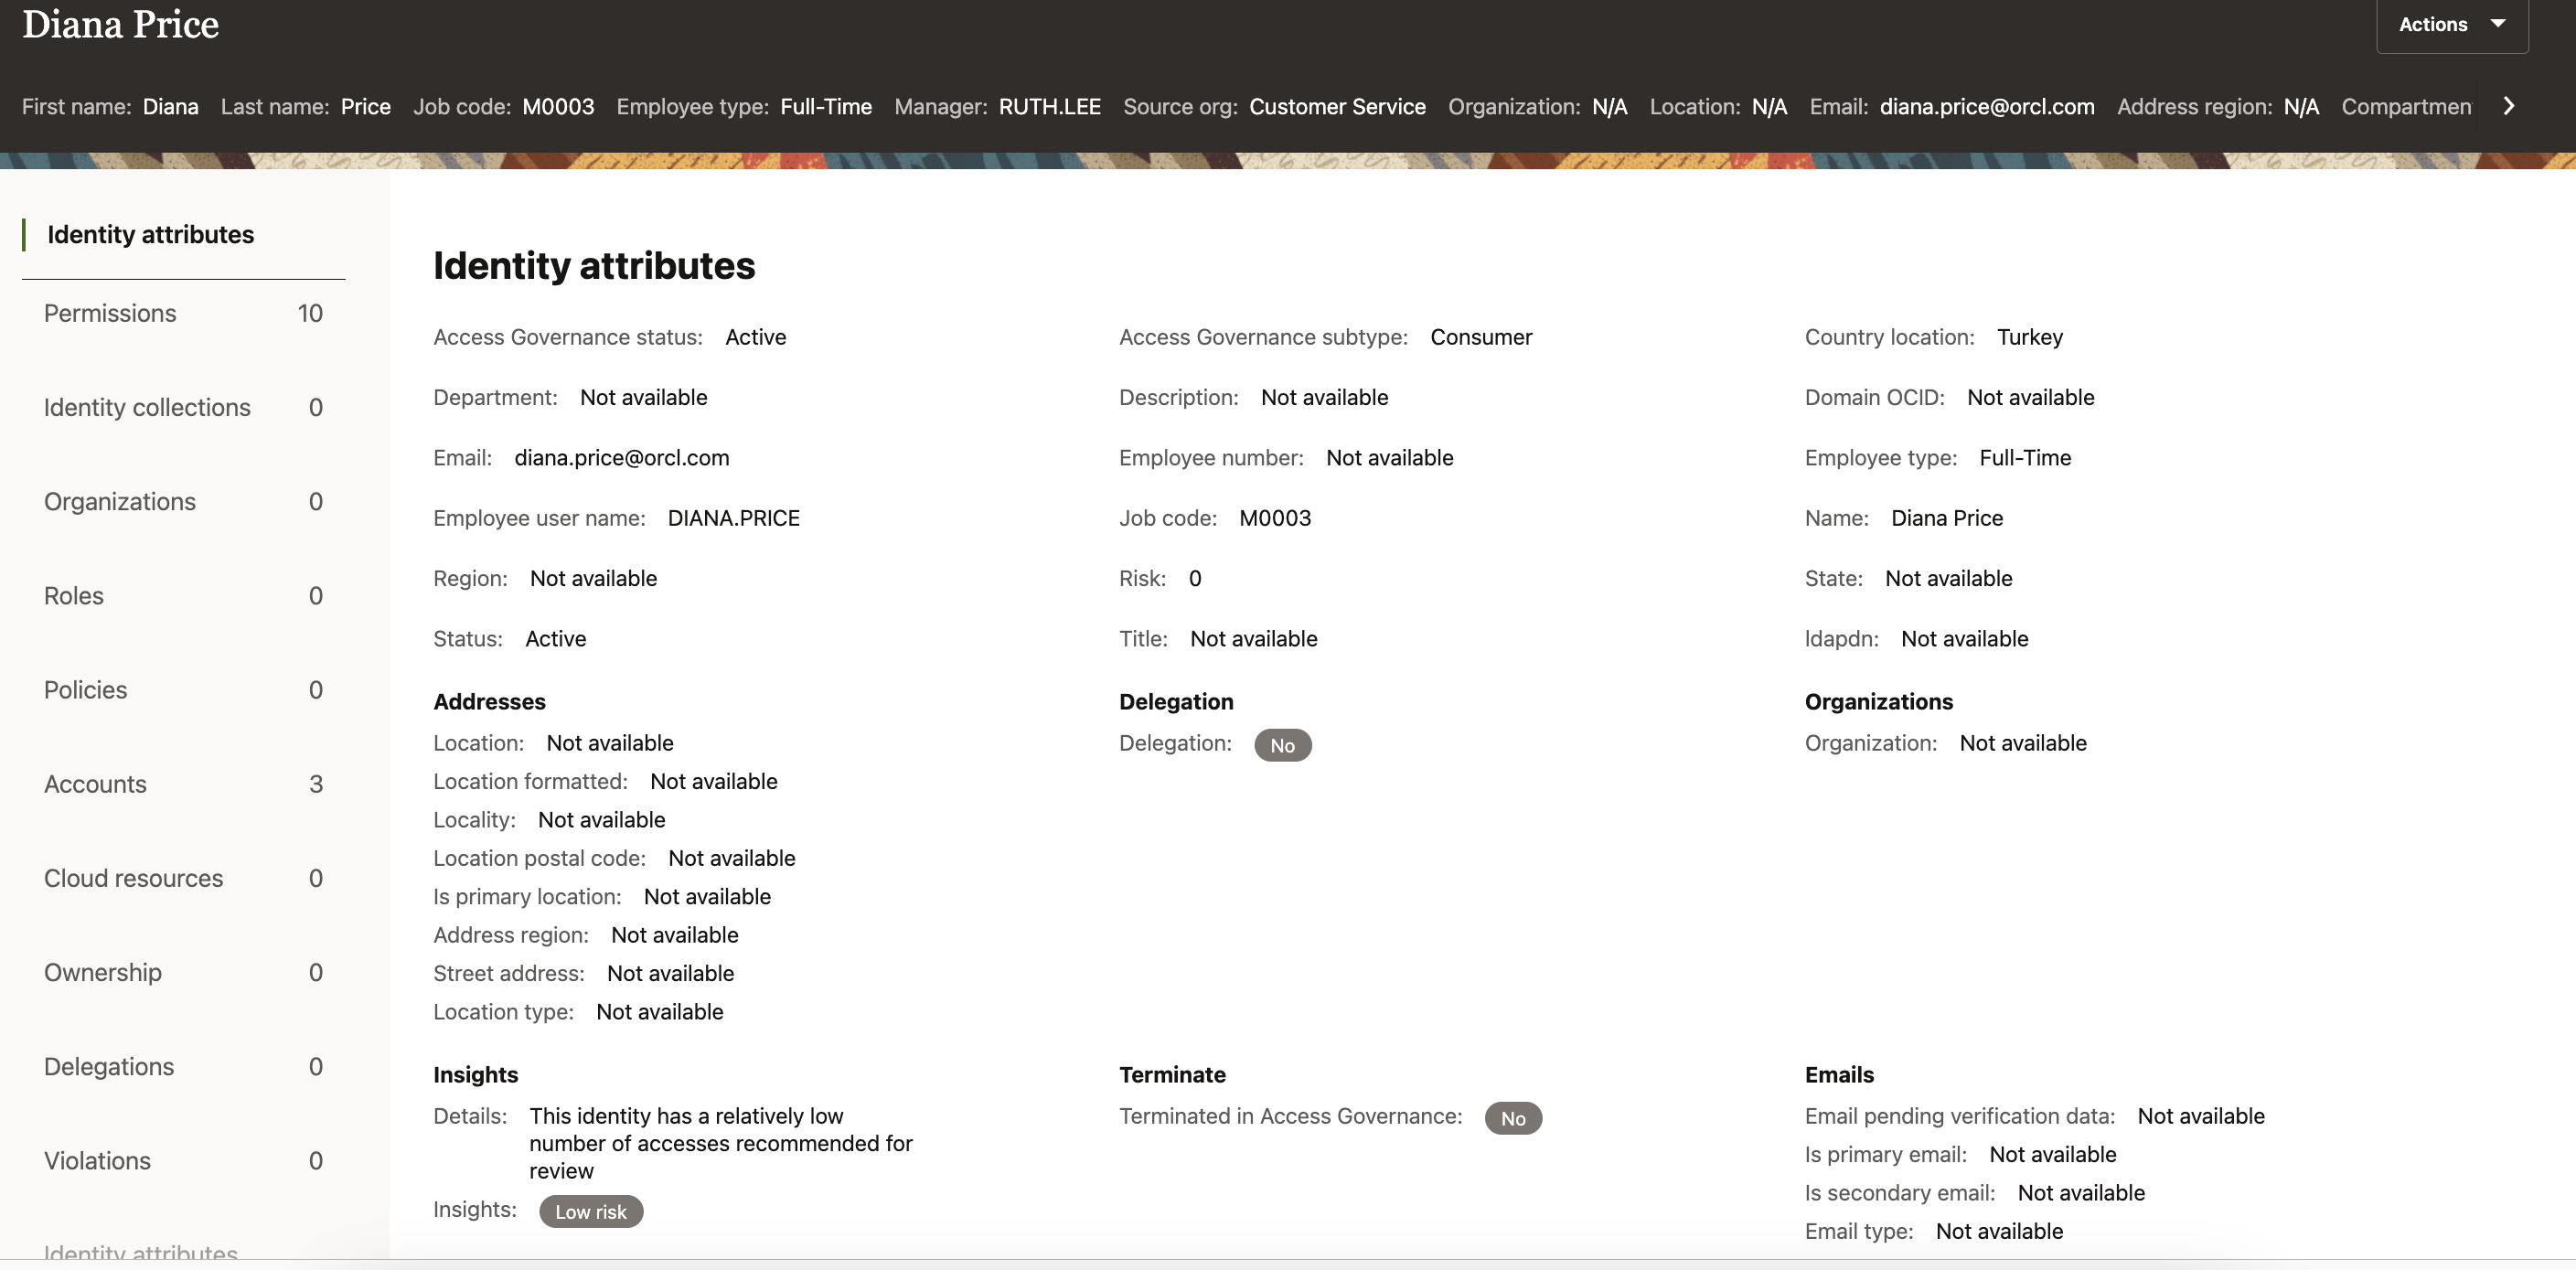This screenshot has height=1270, width=2576.
Task: Select the Identity attributes tab in the sidebar
Action: point(150,234)
